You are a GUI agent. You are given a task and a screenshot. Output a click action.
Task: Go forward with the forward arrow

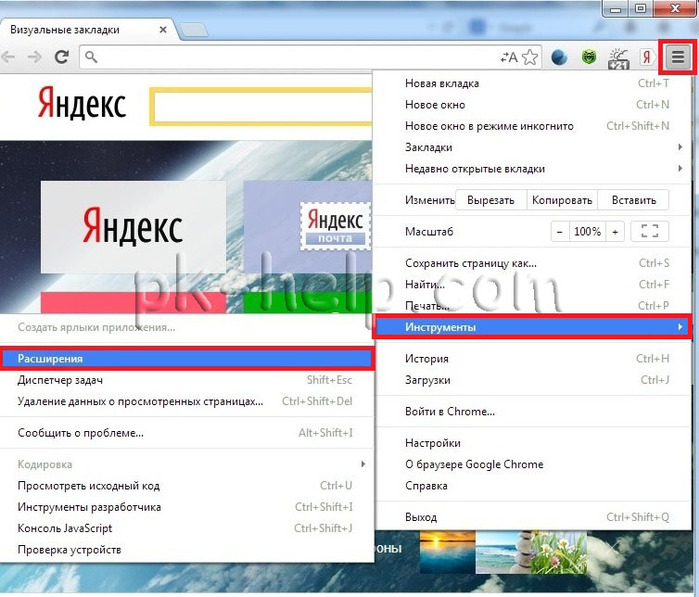[x=34, y=57]
